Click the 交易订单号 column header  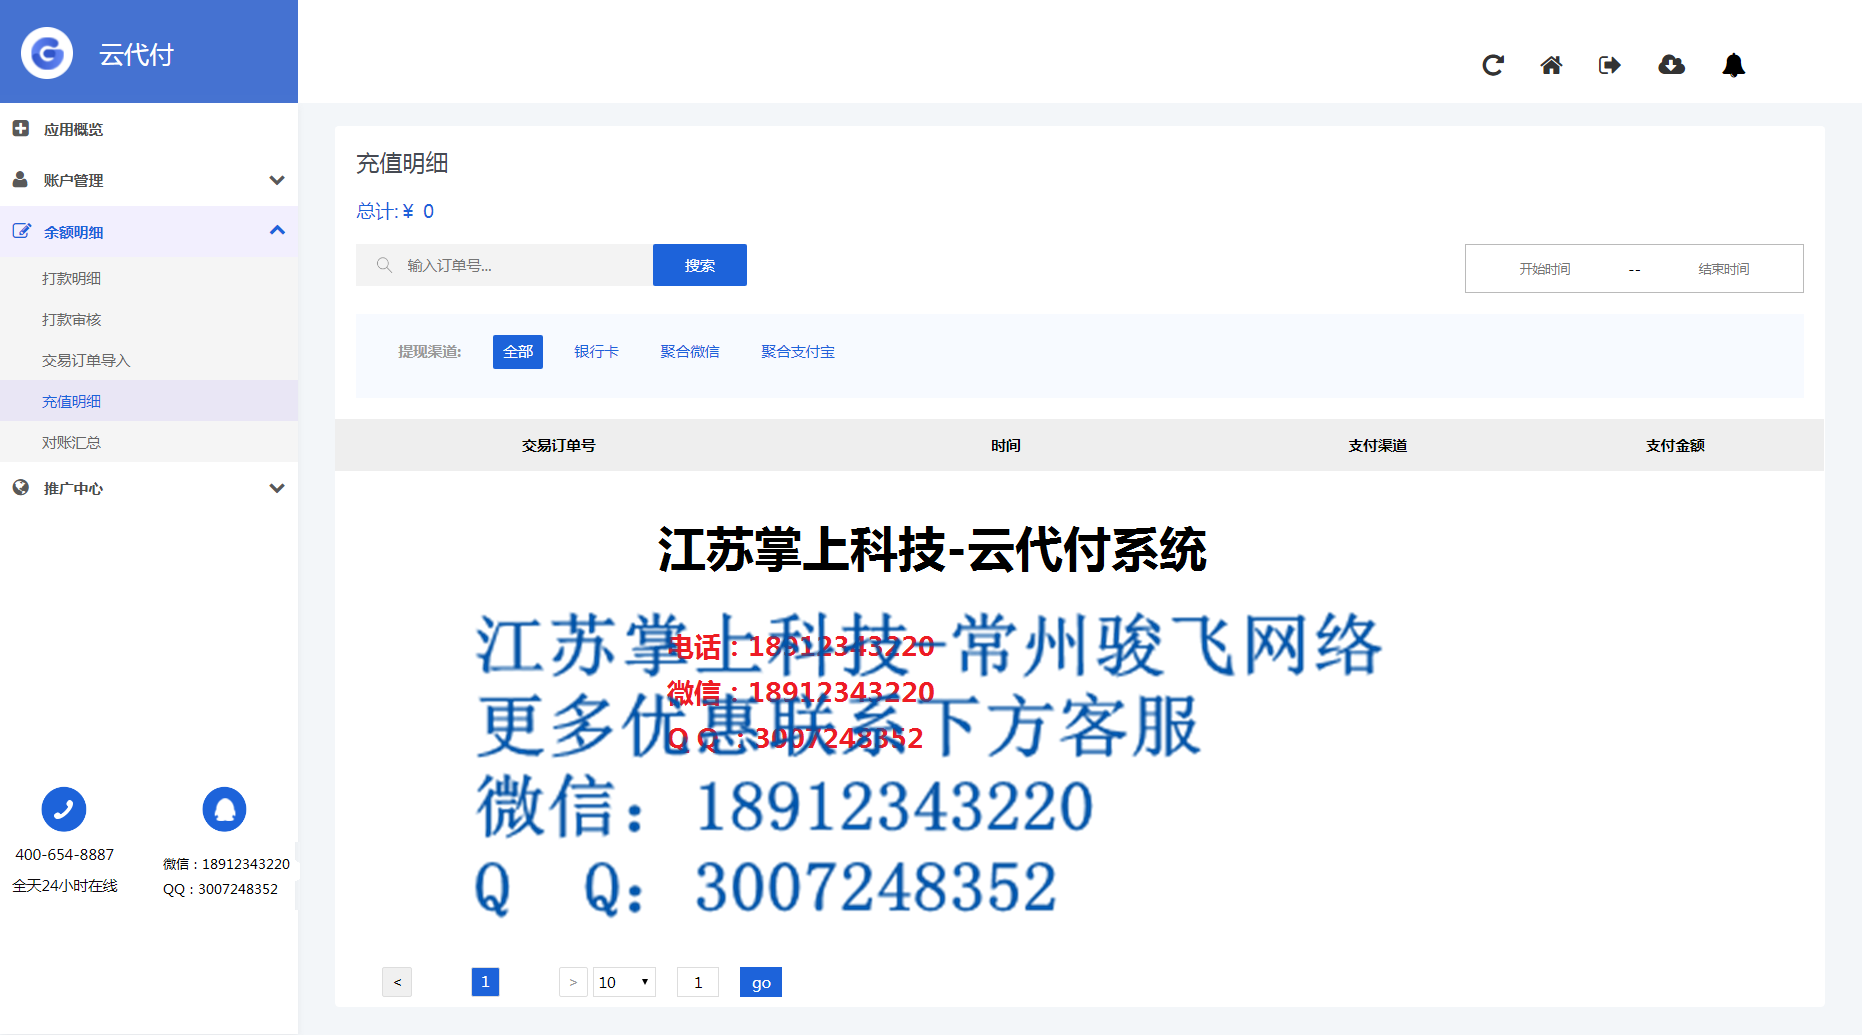pyautogui.click(x=559, y=445)
